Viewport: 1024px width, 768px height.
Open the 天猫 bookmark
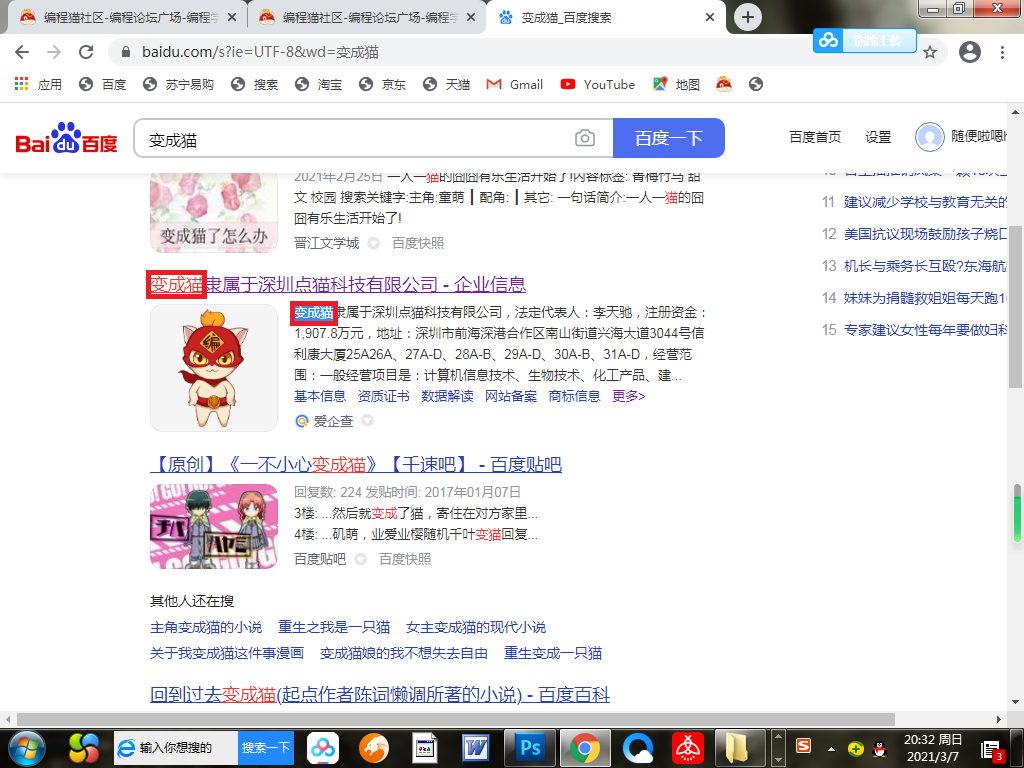pos(447,84)
